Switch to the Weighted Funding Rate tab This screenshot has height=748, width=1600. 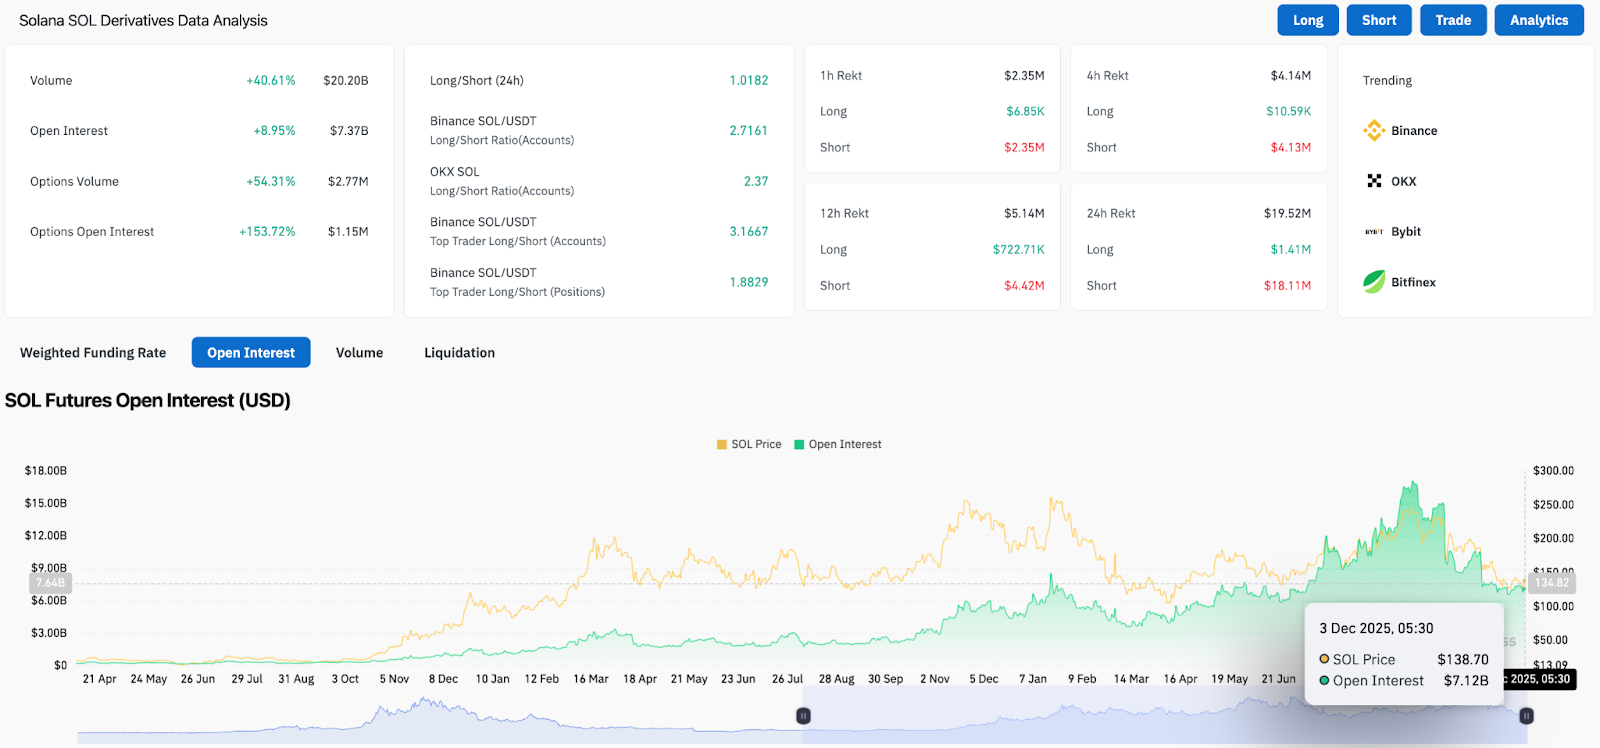[x=93, y=353]
